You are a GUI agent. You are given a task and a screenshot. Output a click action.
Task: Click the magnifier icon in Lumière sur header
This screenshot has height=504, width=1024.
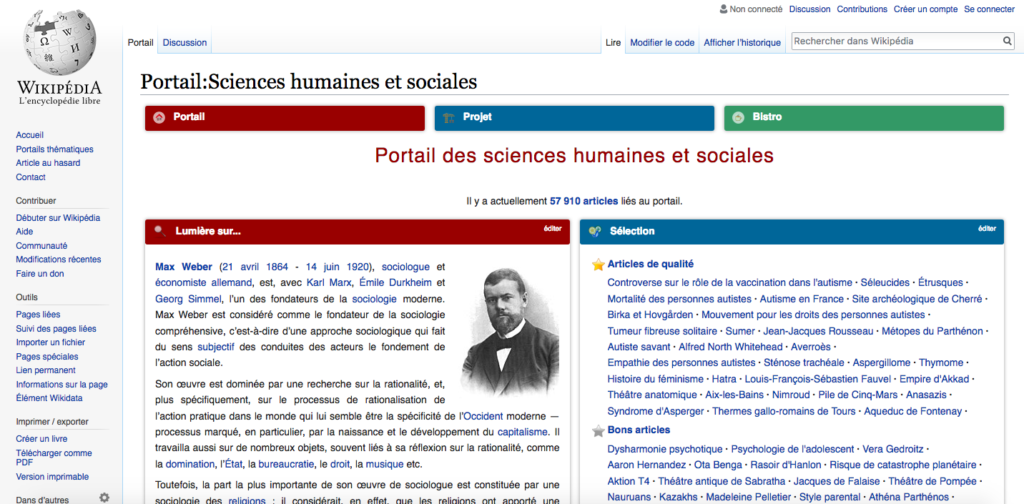click(x=159, y=231)
